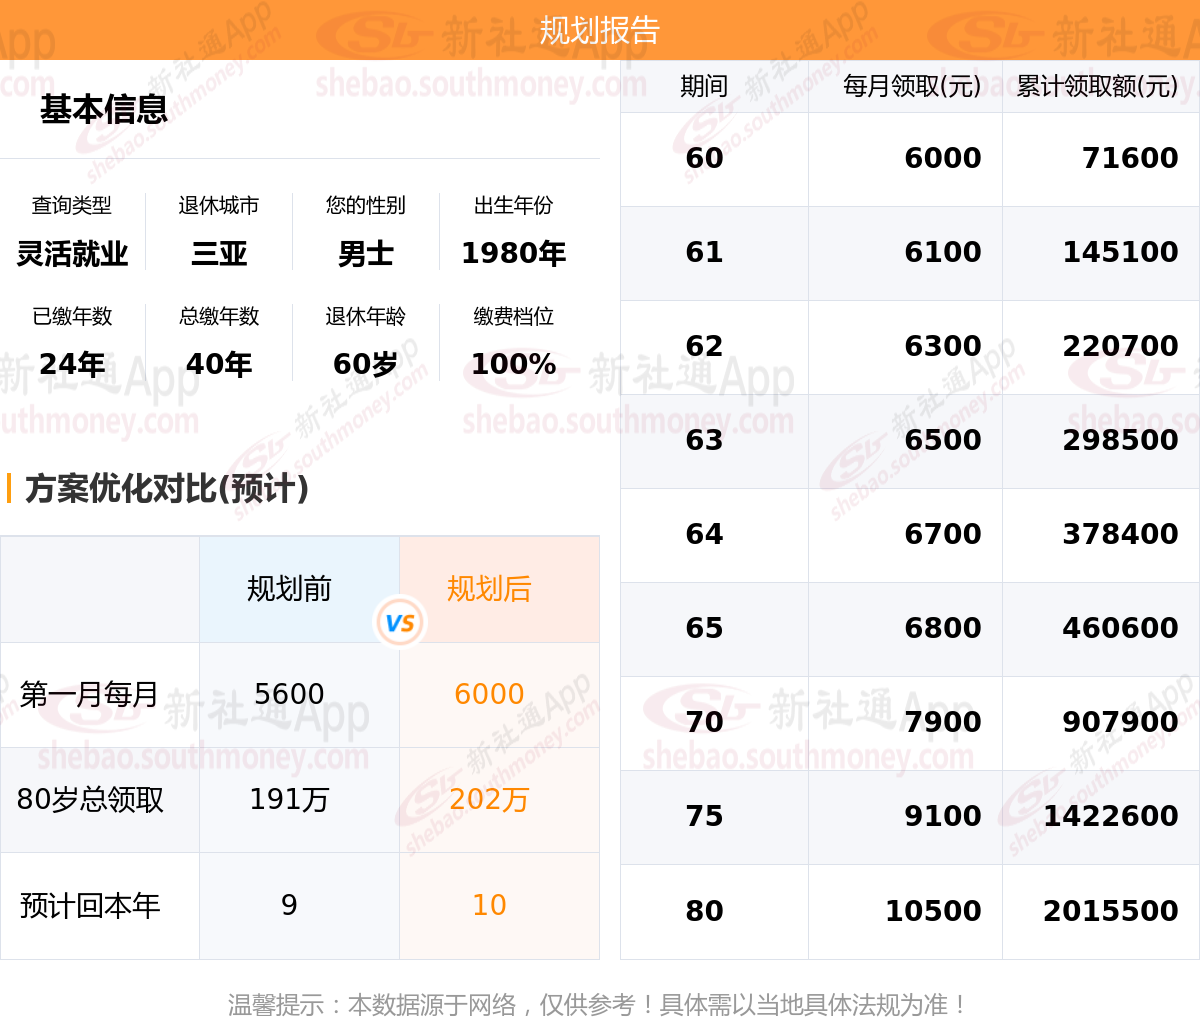Select the 基本信息 section heading
The image size is (1200, 1019).
[104, 109]
